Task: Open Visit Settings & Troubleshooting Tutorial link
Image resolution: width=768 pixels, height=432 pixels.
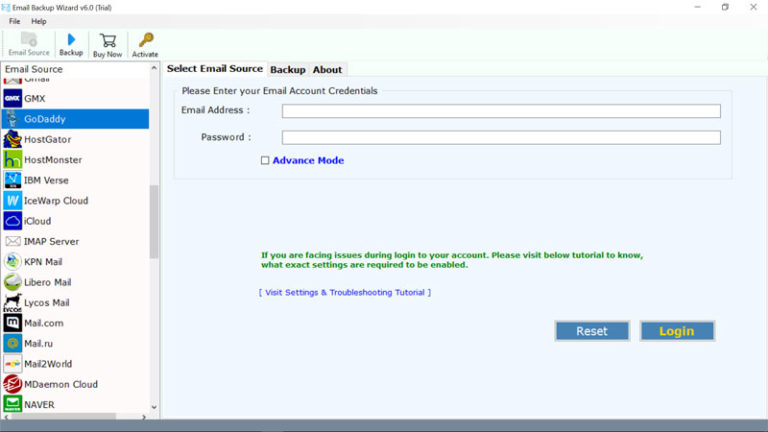Action: click(x=345, y=292)
